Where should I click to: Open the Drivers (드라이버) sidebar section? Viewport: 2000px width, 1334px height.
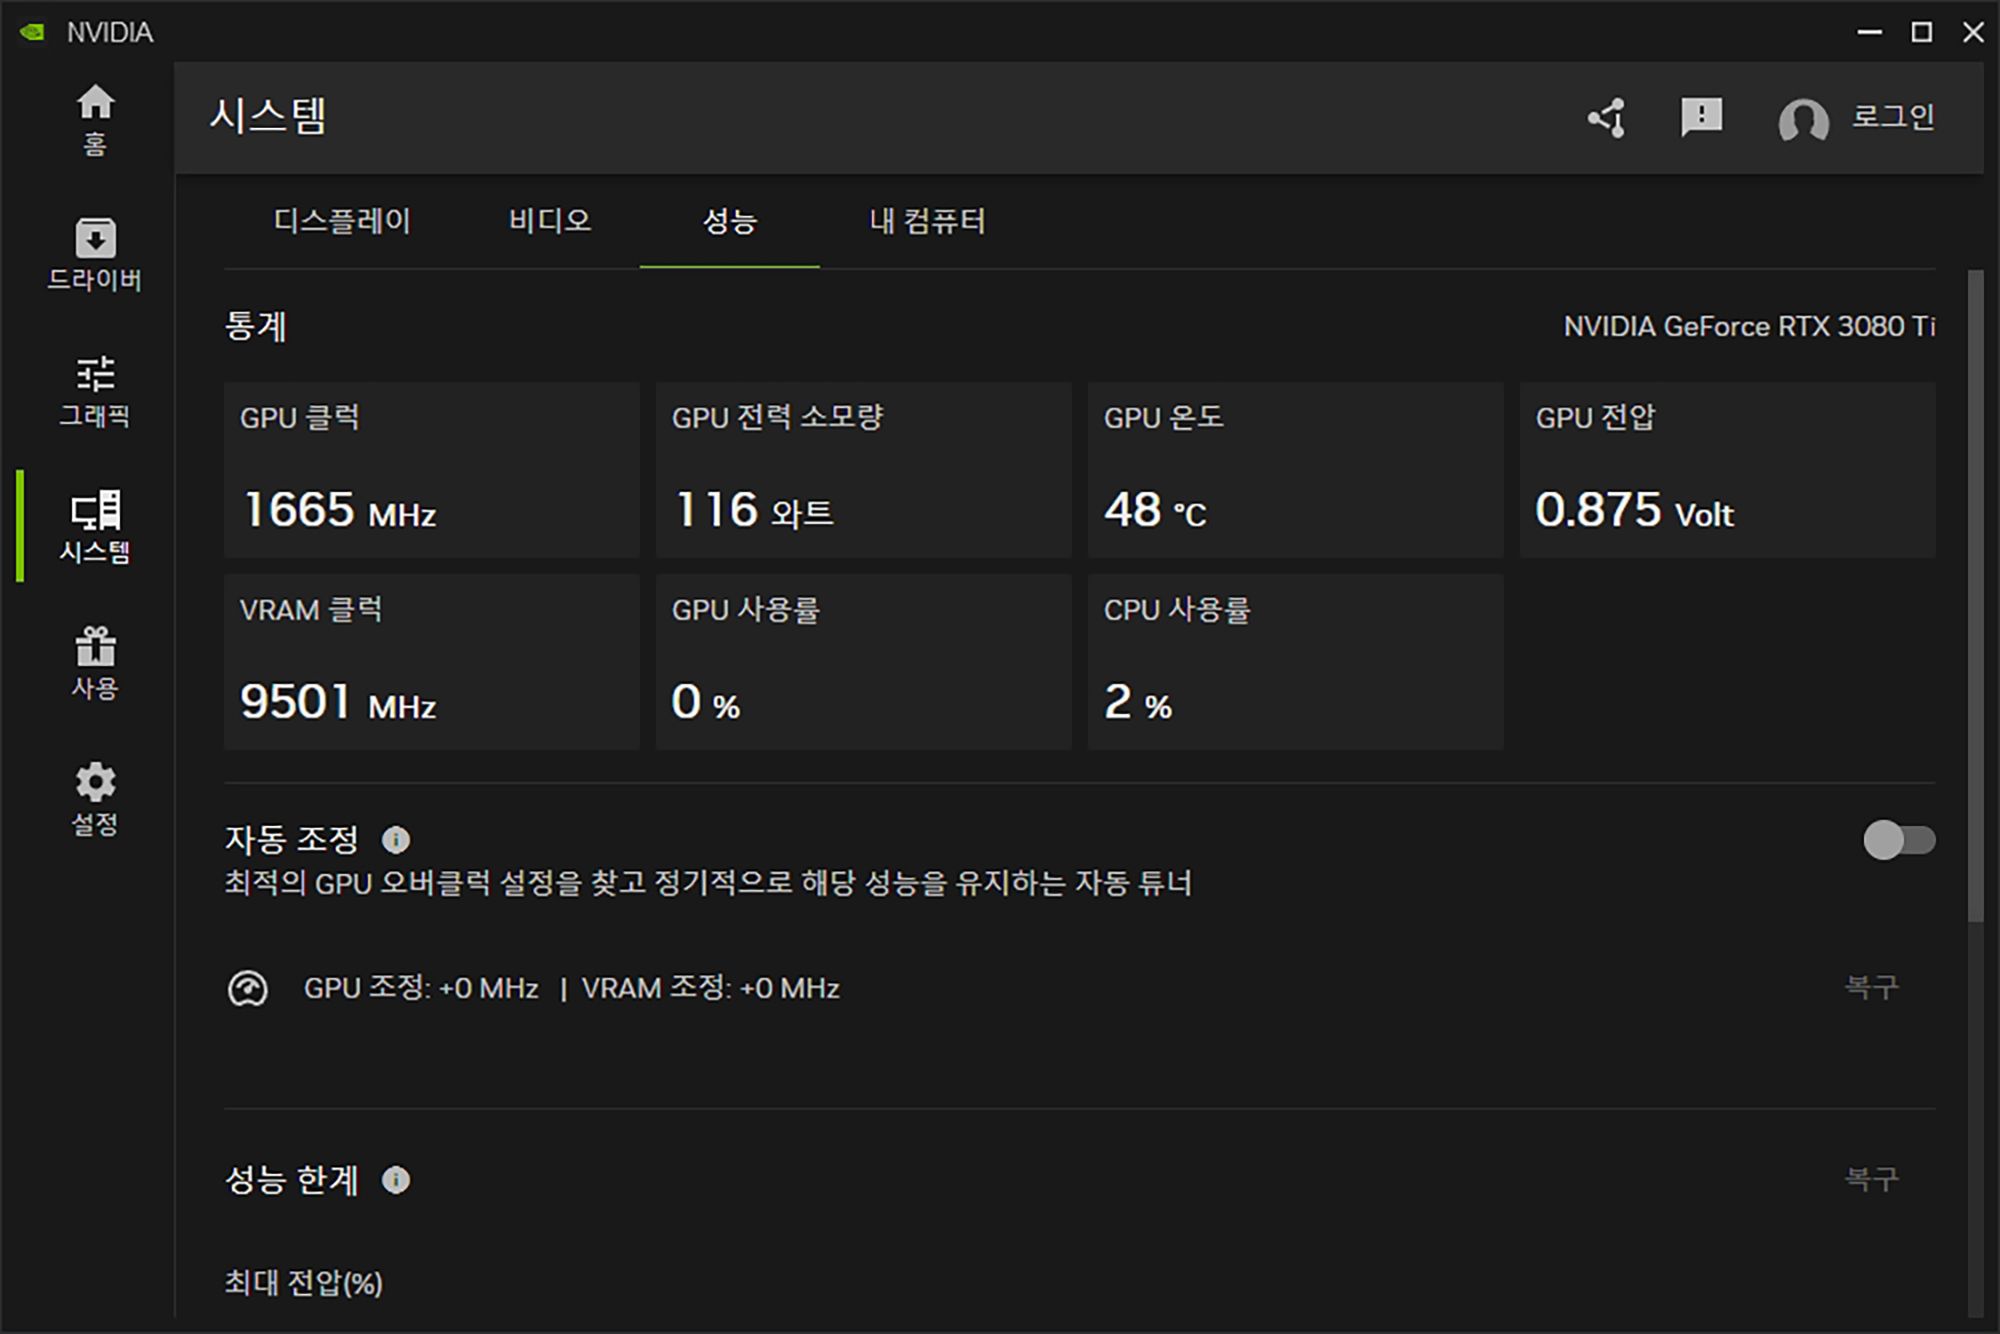coord(95,254)
